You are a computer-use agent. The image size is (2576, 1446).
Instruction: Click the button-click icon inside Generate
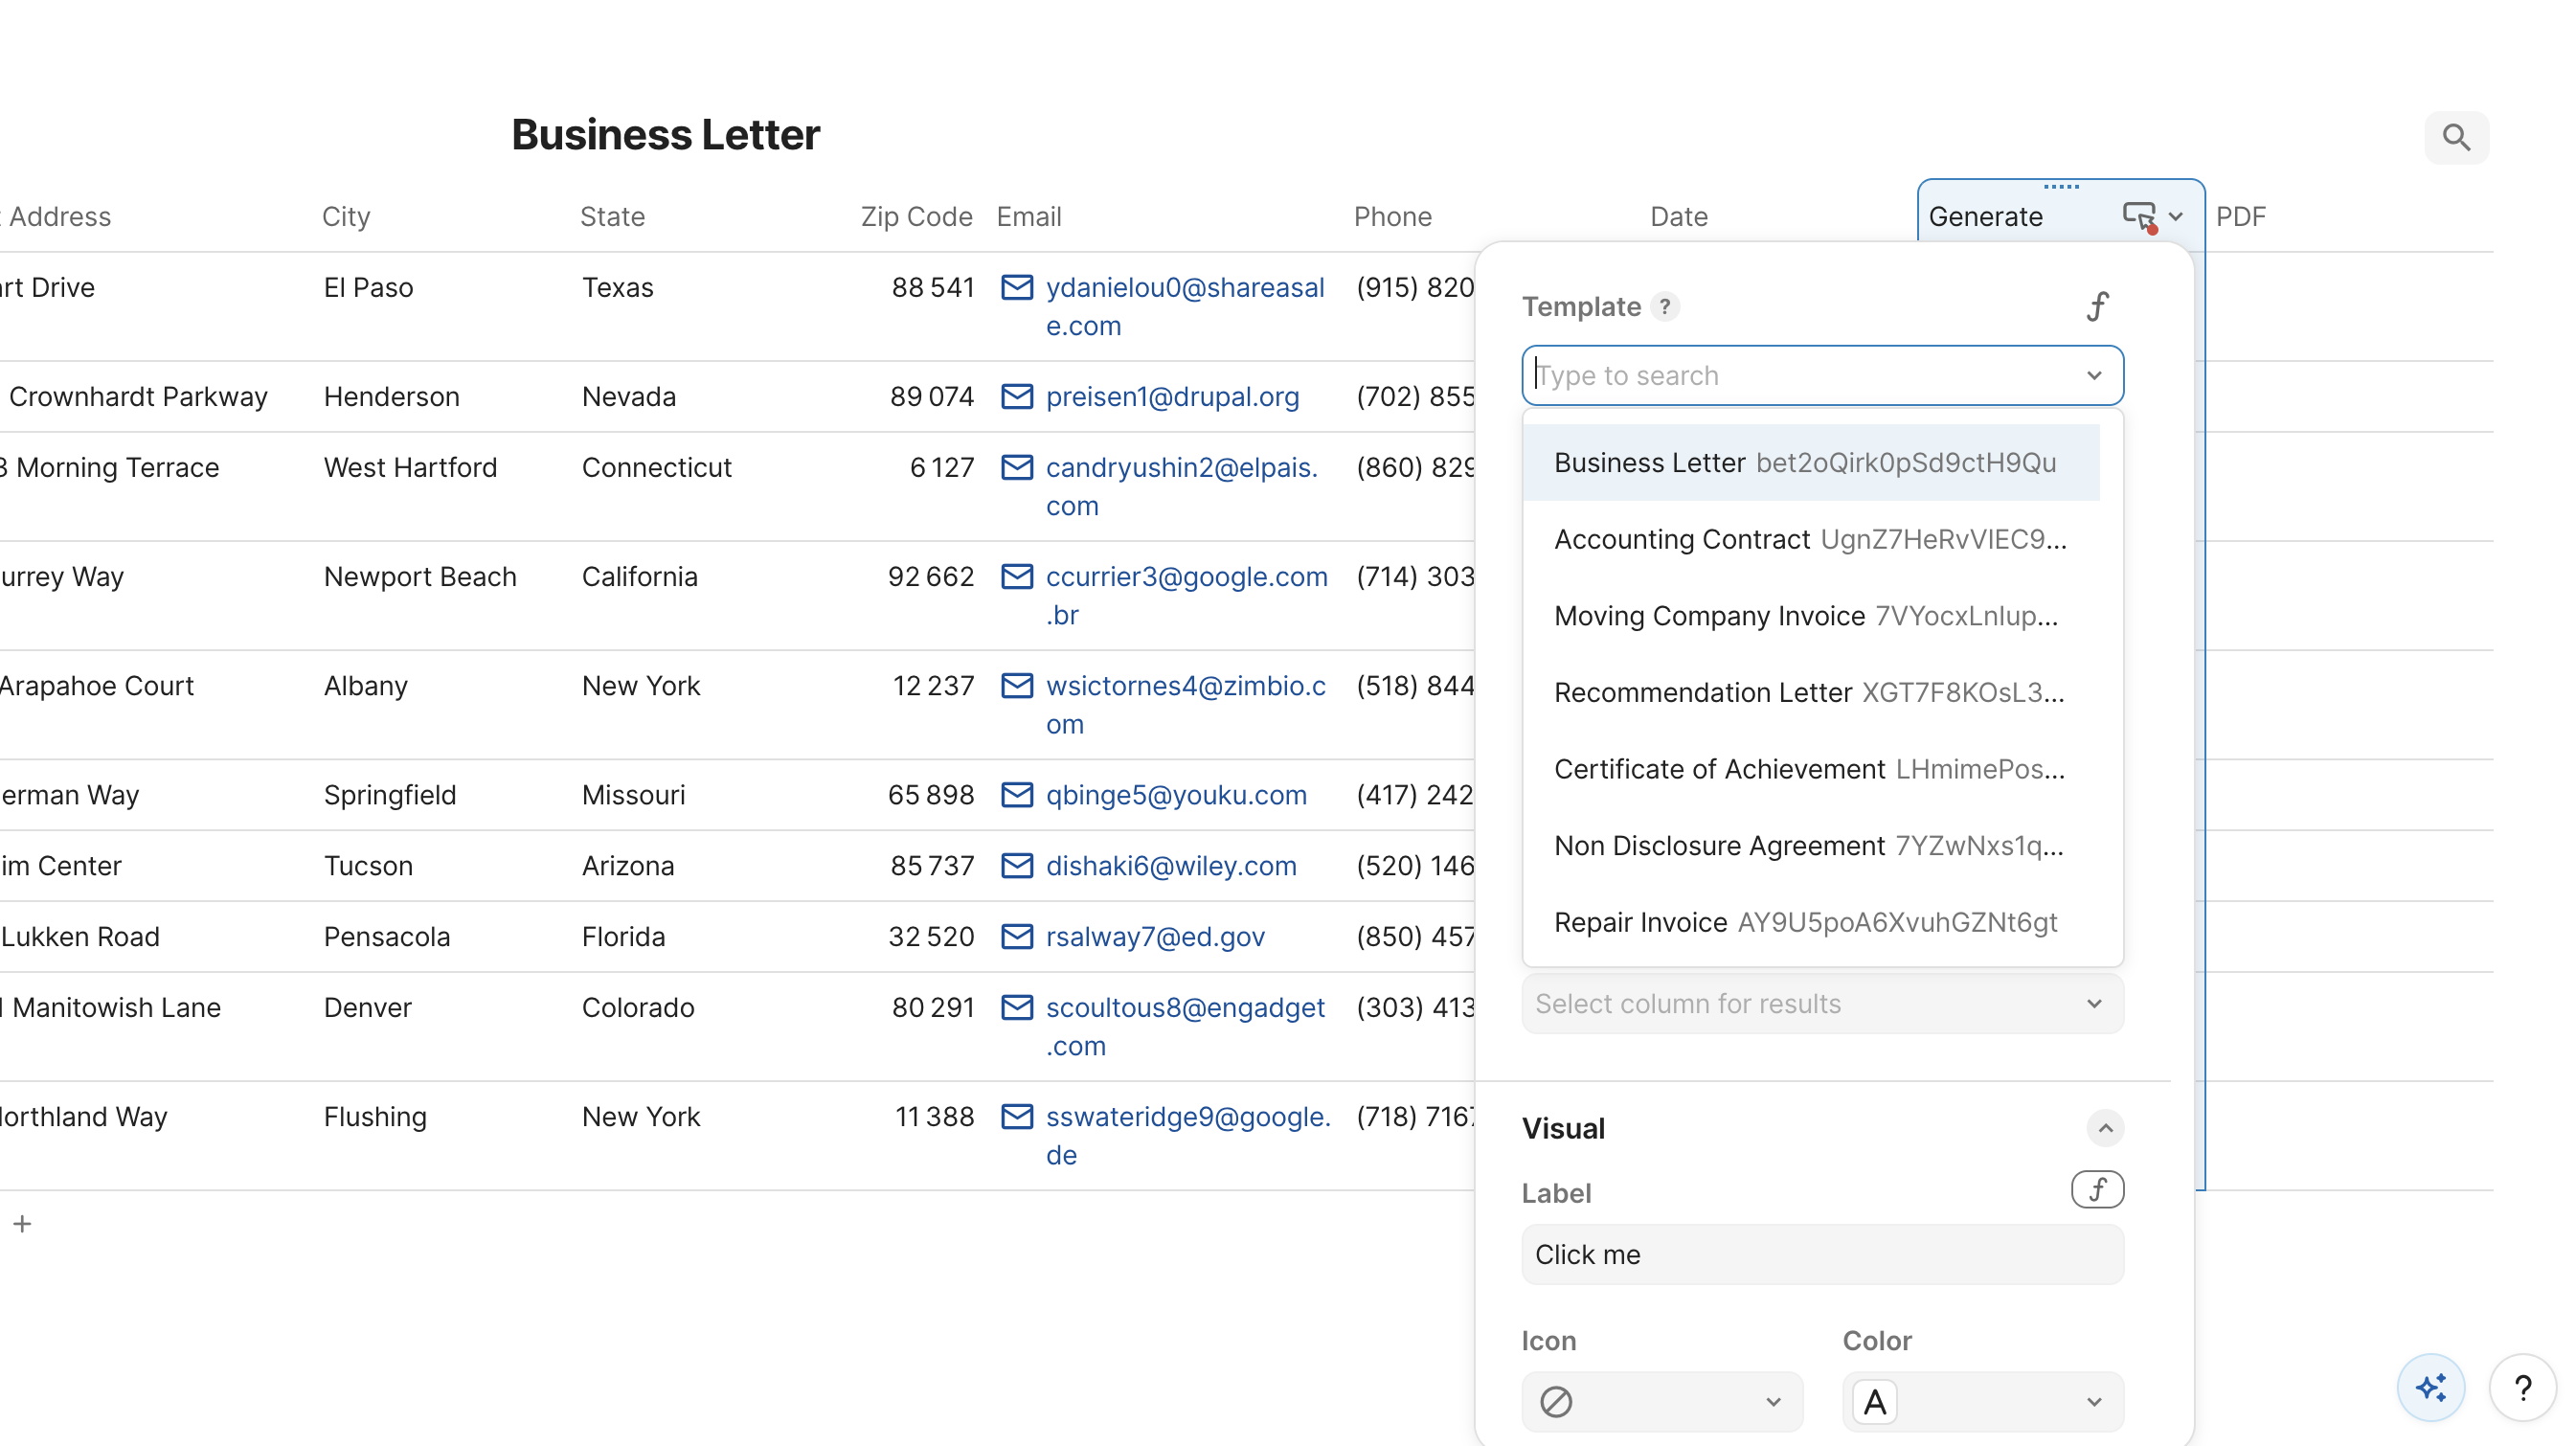(x=2140, y=216)
